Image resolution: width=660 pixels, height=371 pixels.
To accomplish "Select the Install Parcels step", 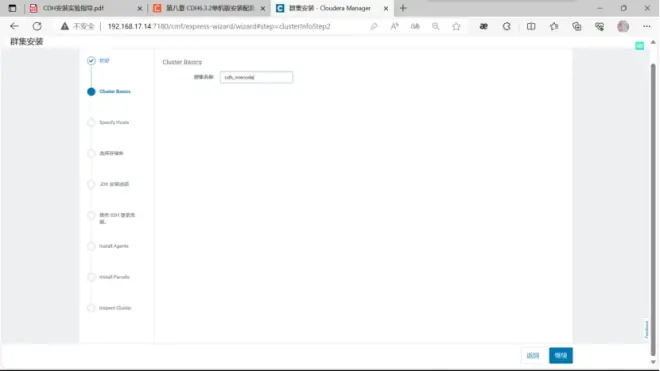I will click(x=114, y=277).
